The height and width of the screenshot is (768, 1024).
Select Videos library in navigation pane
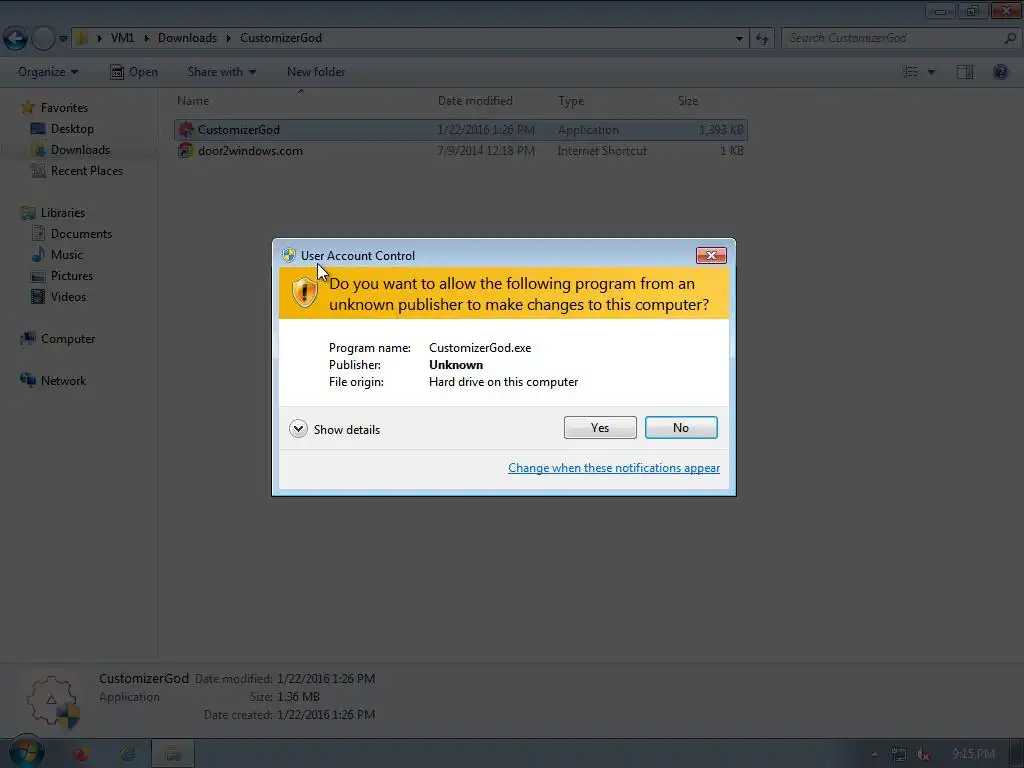[68, 296]
